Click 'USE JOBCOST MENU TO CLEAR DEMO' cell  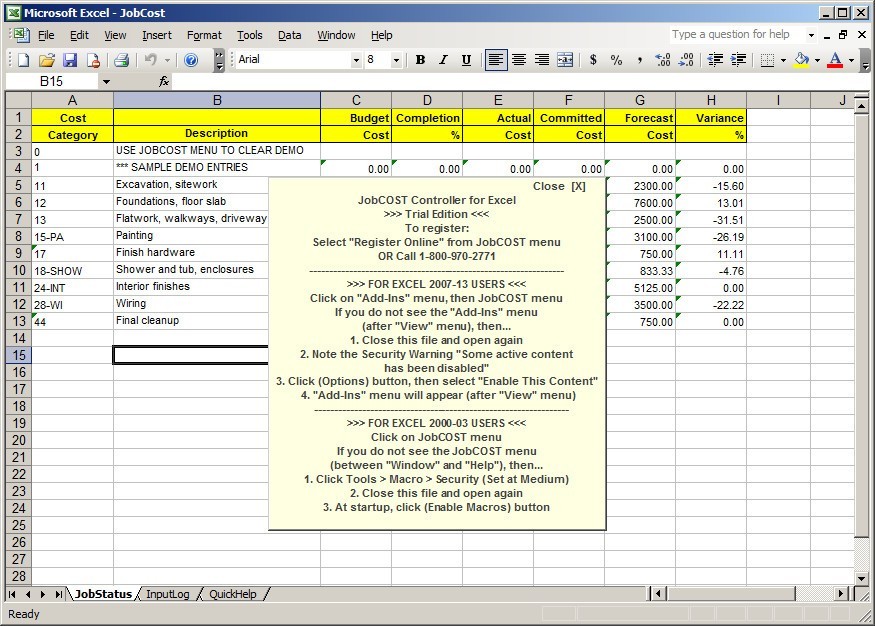(217, 151)
